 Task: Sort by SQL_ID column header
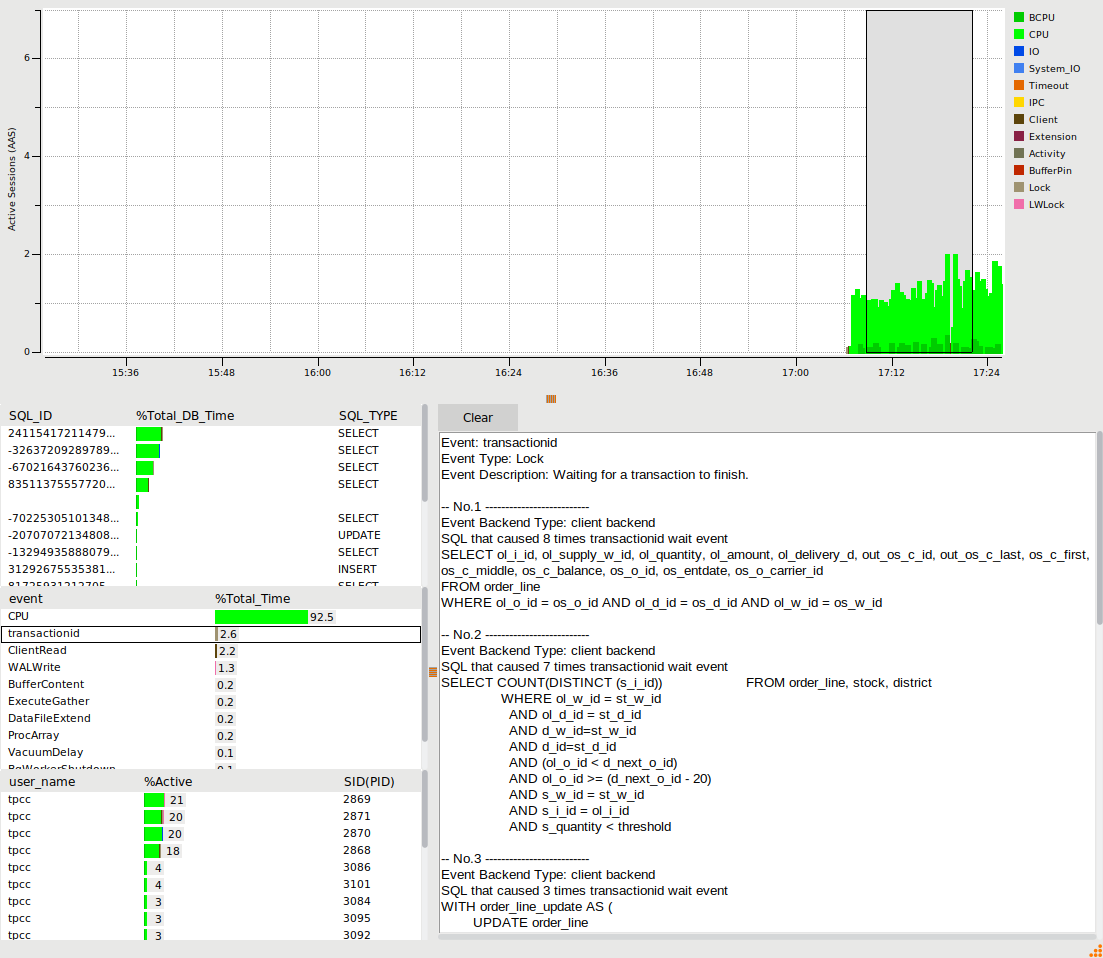(x=32, y=416)
